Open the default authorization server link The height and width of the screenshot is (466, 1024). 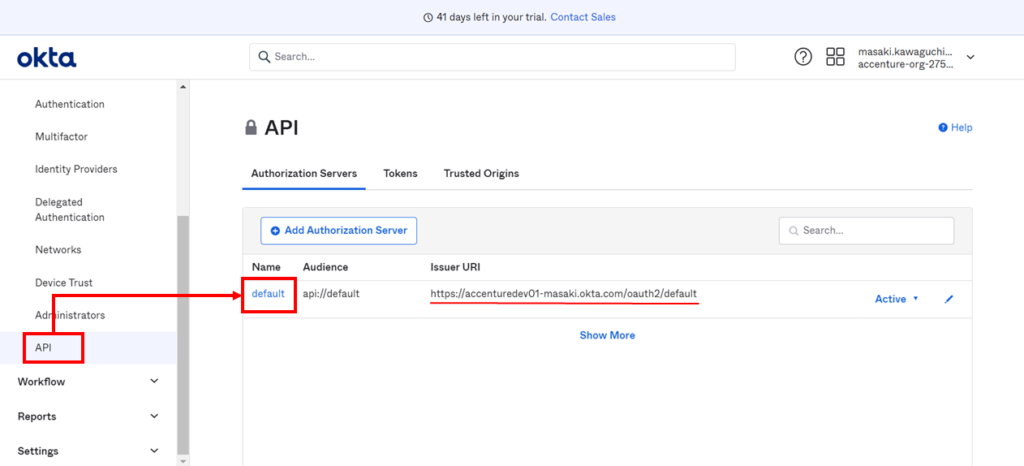(x=268, y=294)
